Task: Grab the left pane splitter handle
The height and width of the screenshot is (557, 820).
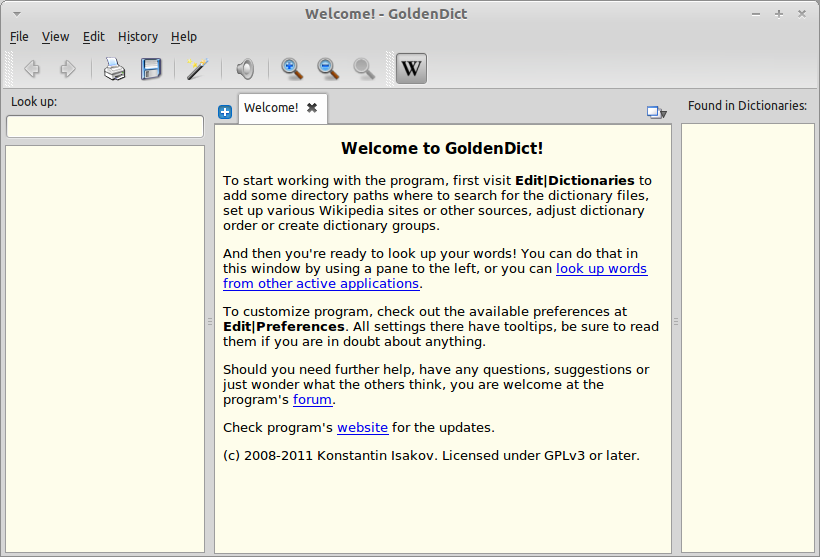Action: (210, 322)
